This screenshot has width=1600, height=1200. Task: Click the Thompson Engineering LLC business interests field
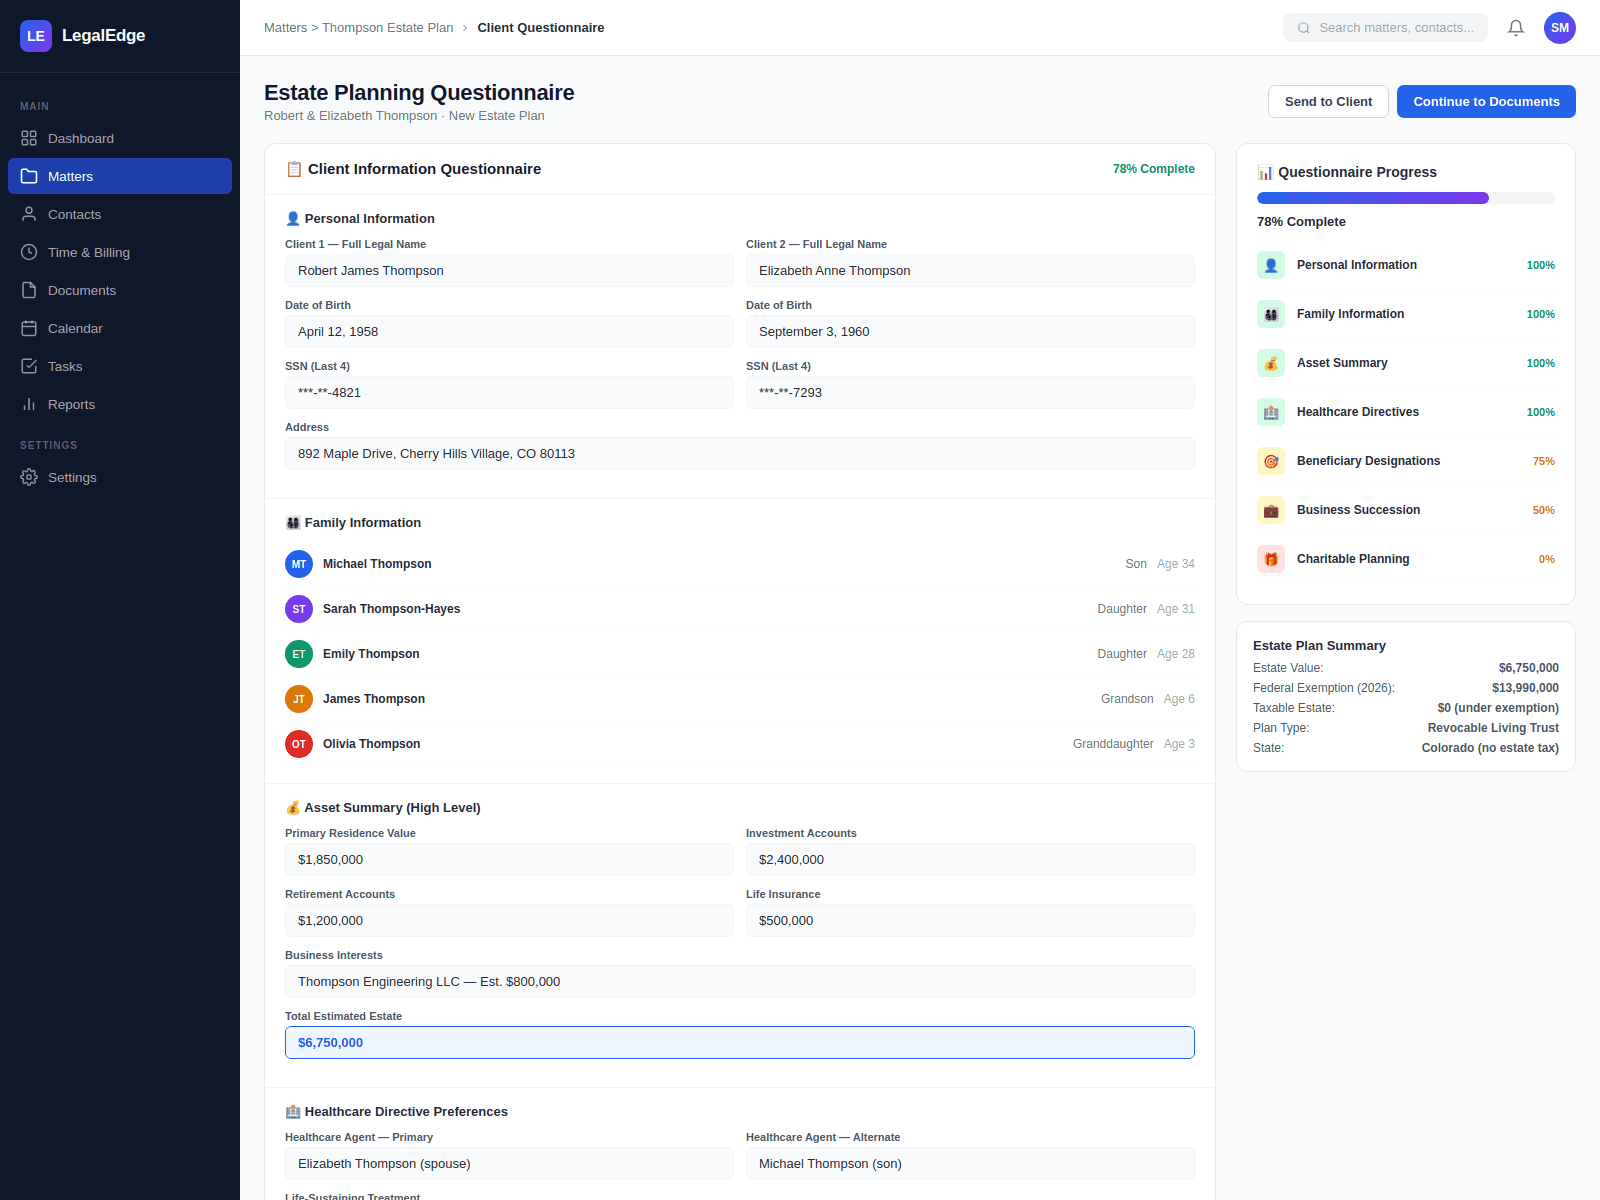point(740,981)
